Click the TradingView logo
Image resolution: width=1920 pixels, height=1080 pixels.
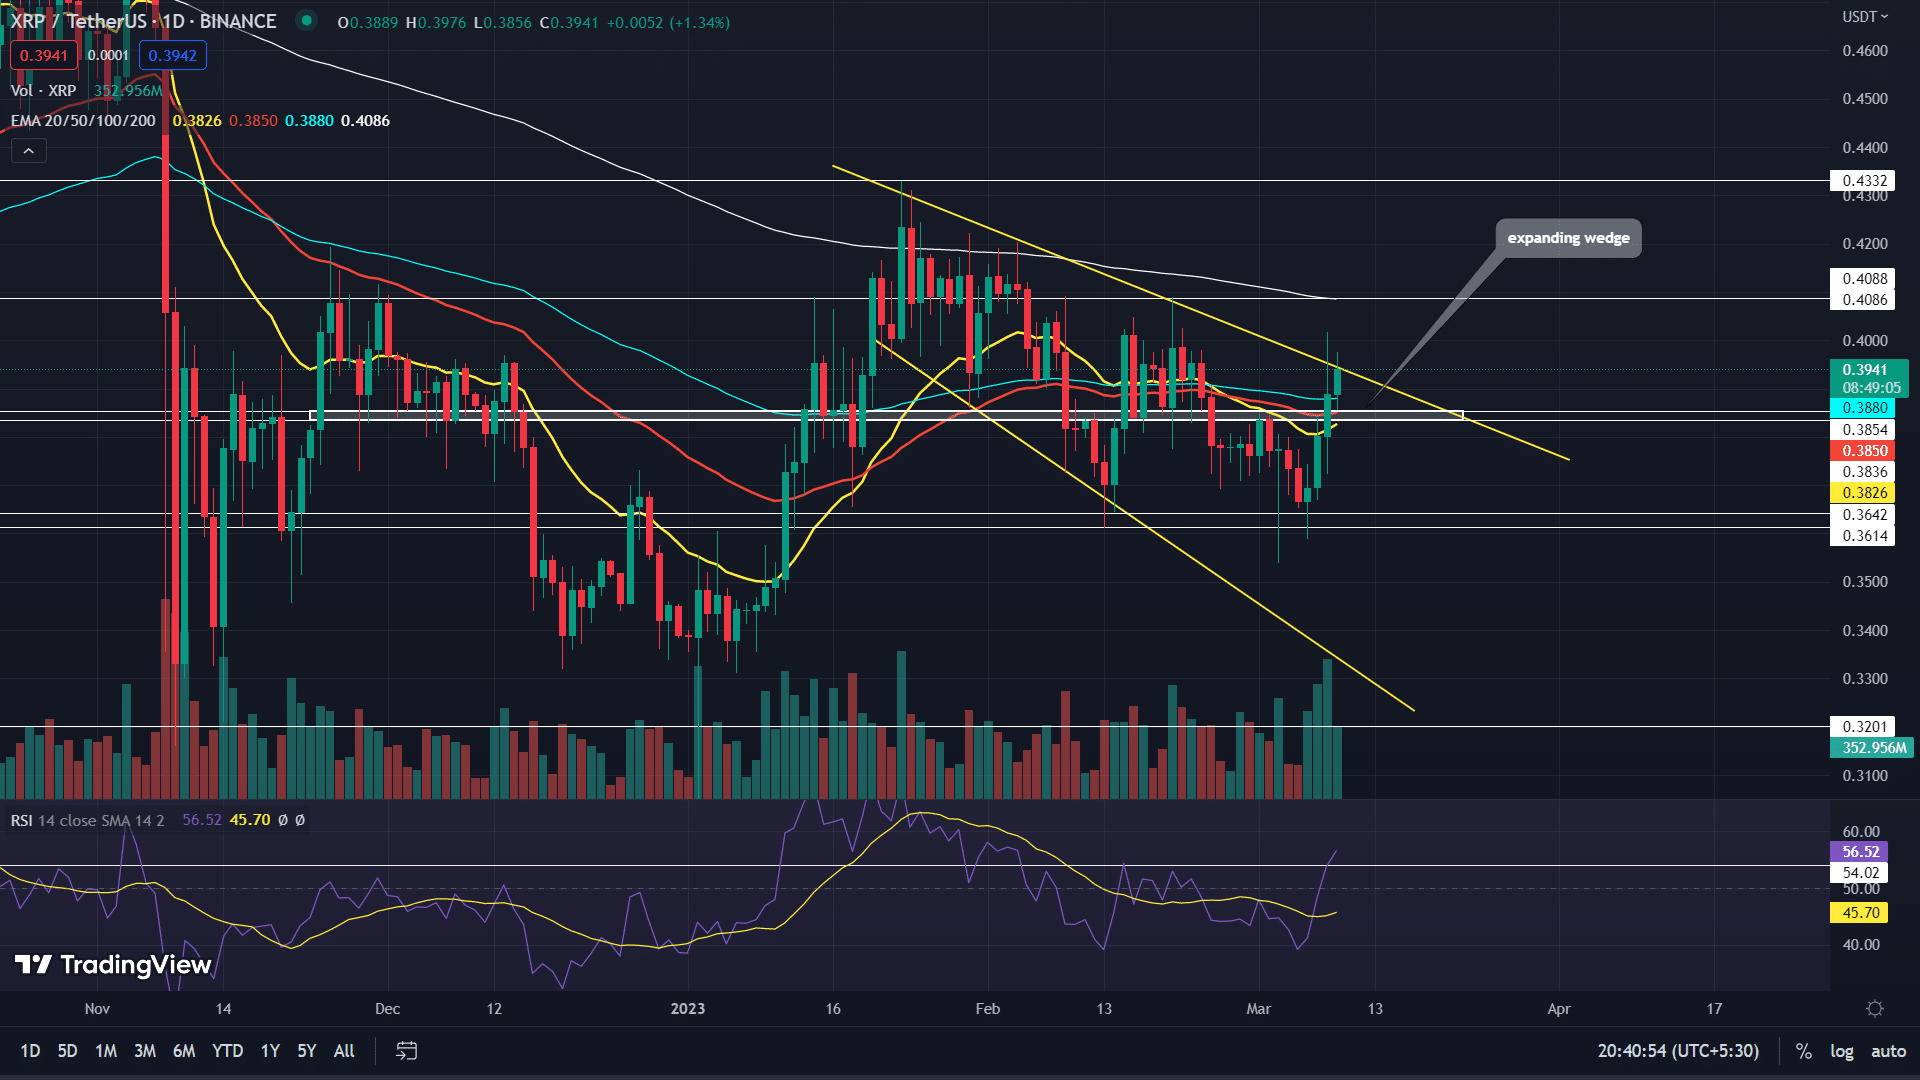pyautogui.click(x=110, y=966)
